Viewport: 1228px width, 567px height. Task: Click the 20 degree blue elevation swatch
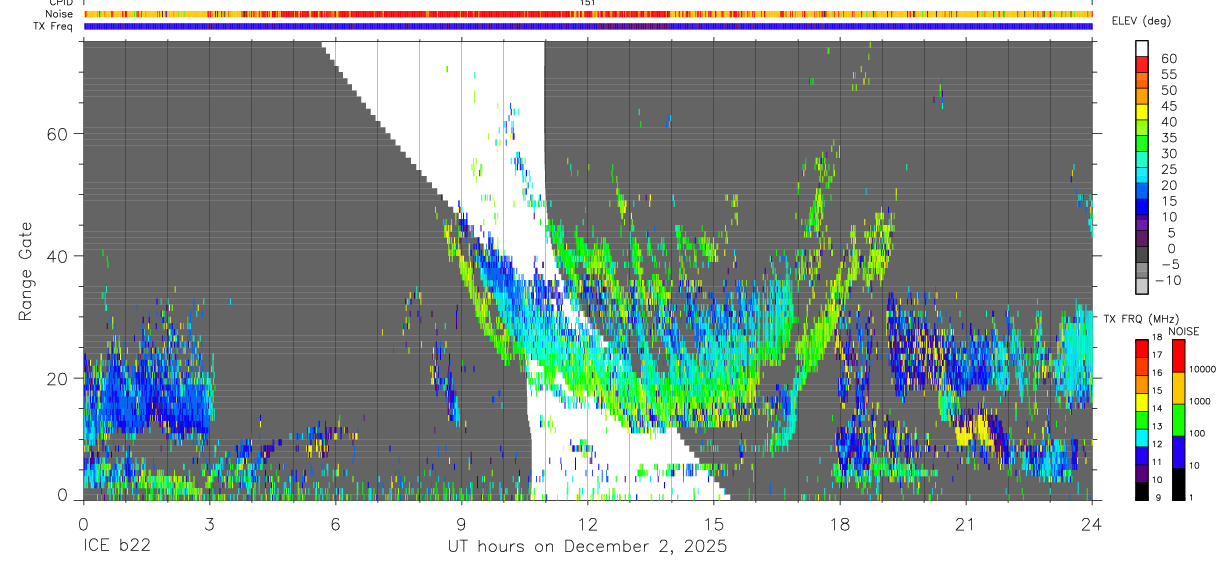pos(1142,192)
